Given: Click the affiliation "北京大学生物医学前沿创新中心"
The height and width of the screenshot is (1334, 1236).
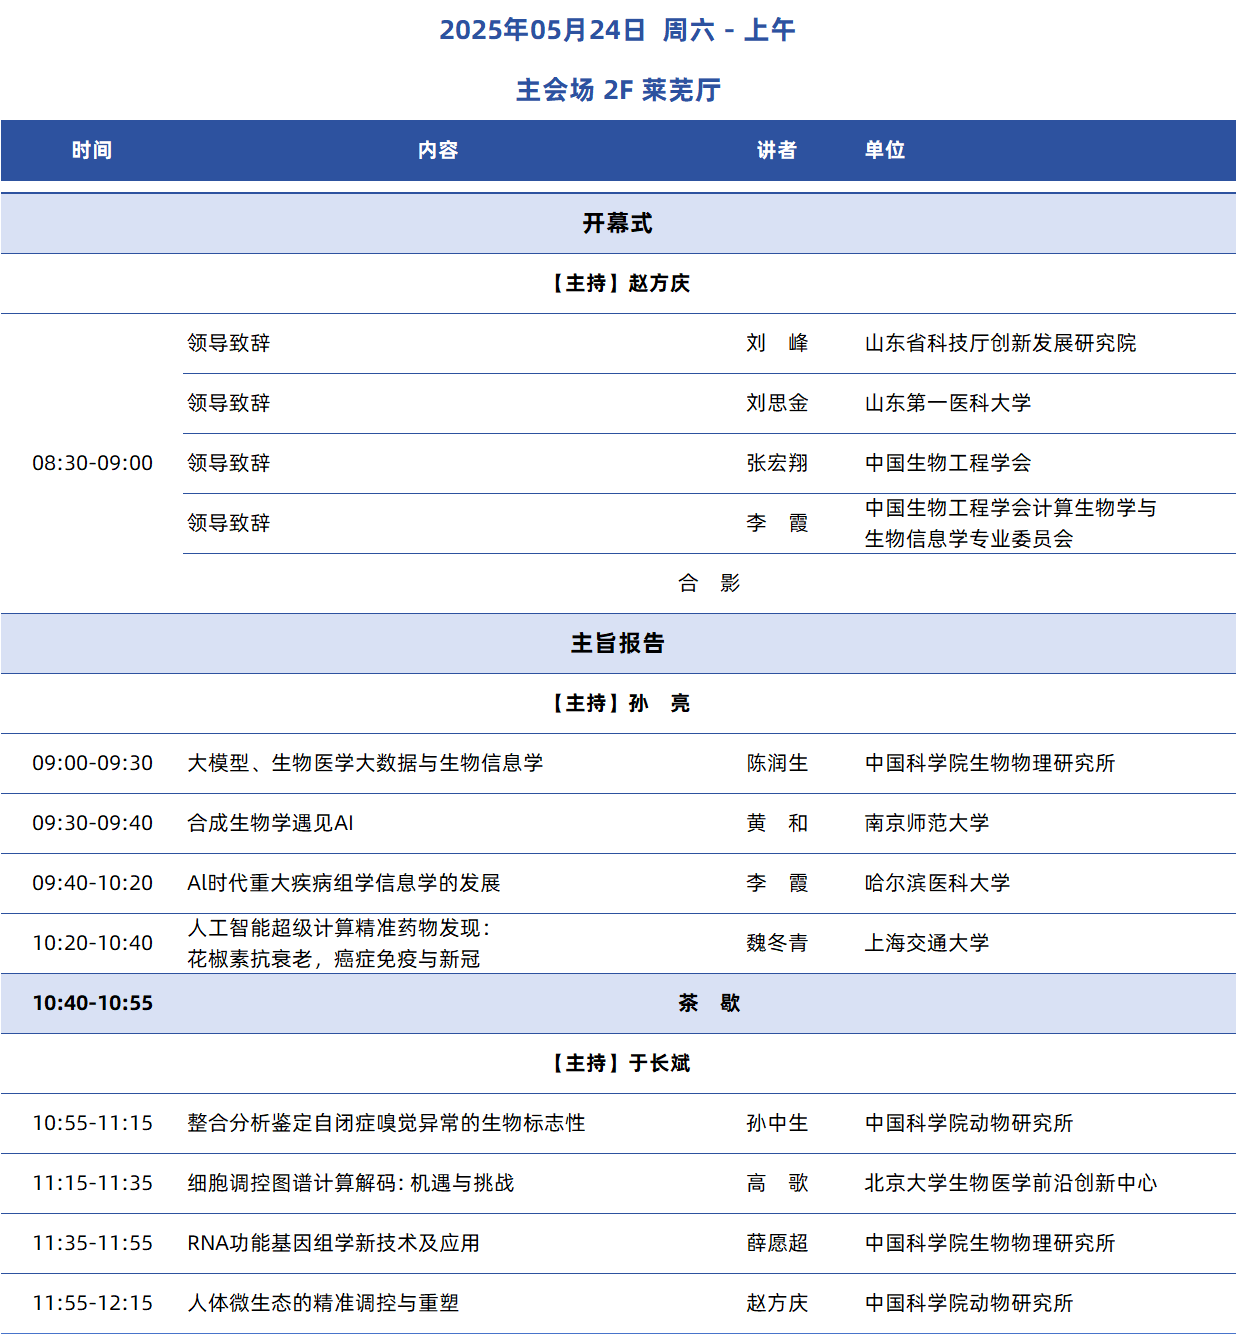Looking at the screenshot, I should (x=1011, y=1183).
